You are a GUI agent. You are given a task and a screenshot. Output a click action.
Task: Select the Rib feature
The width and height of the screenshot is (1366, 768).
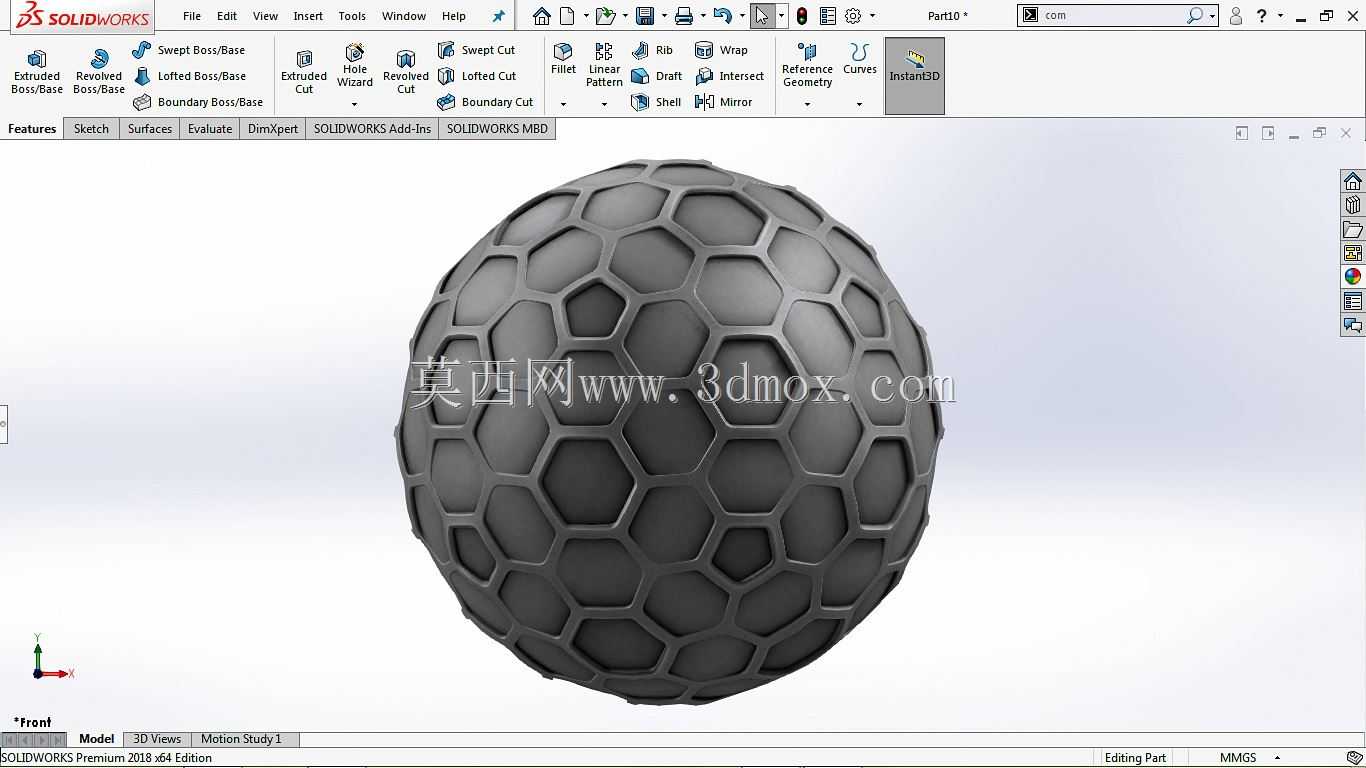[653, 50]
